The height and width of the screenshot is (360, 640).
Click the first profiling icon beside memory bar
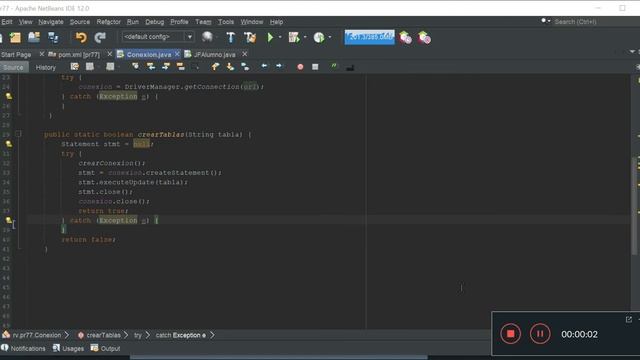405,38
